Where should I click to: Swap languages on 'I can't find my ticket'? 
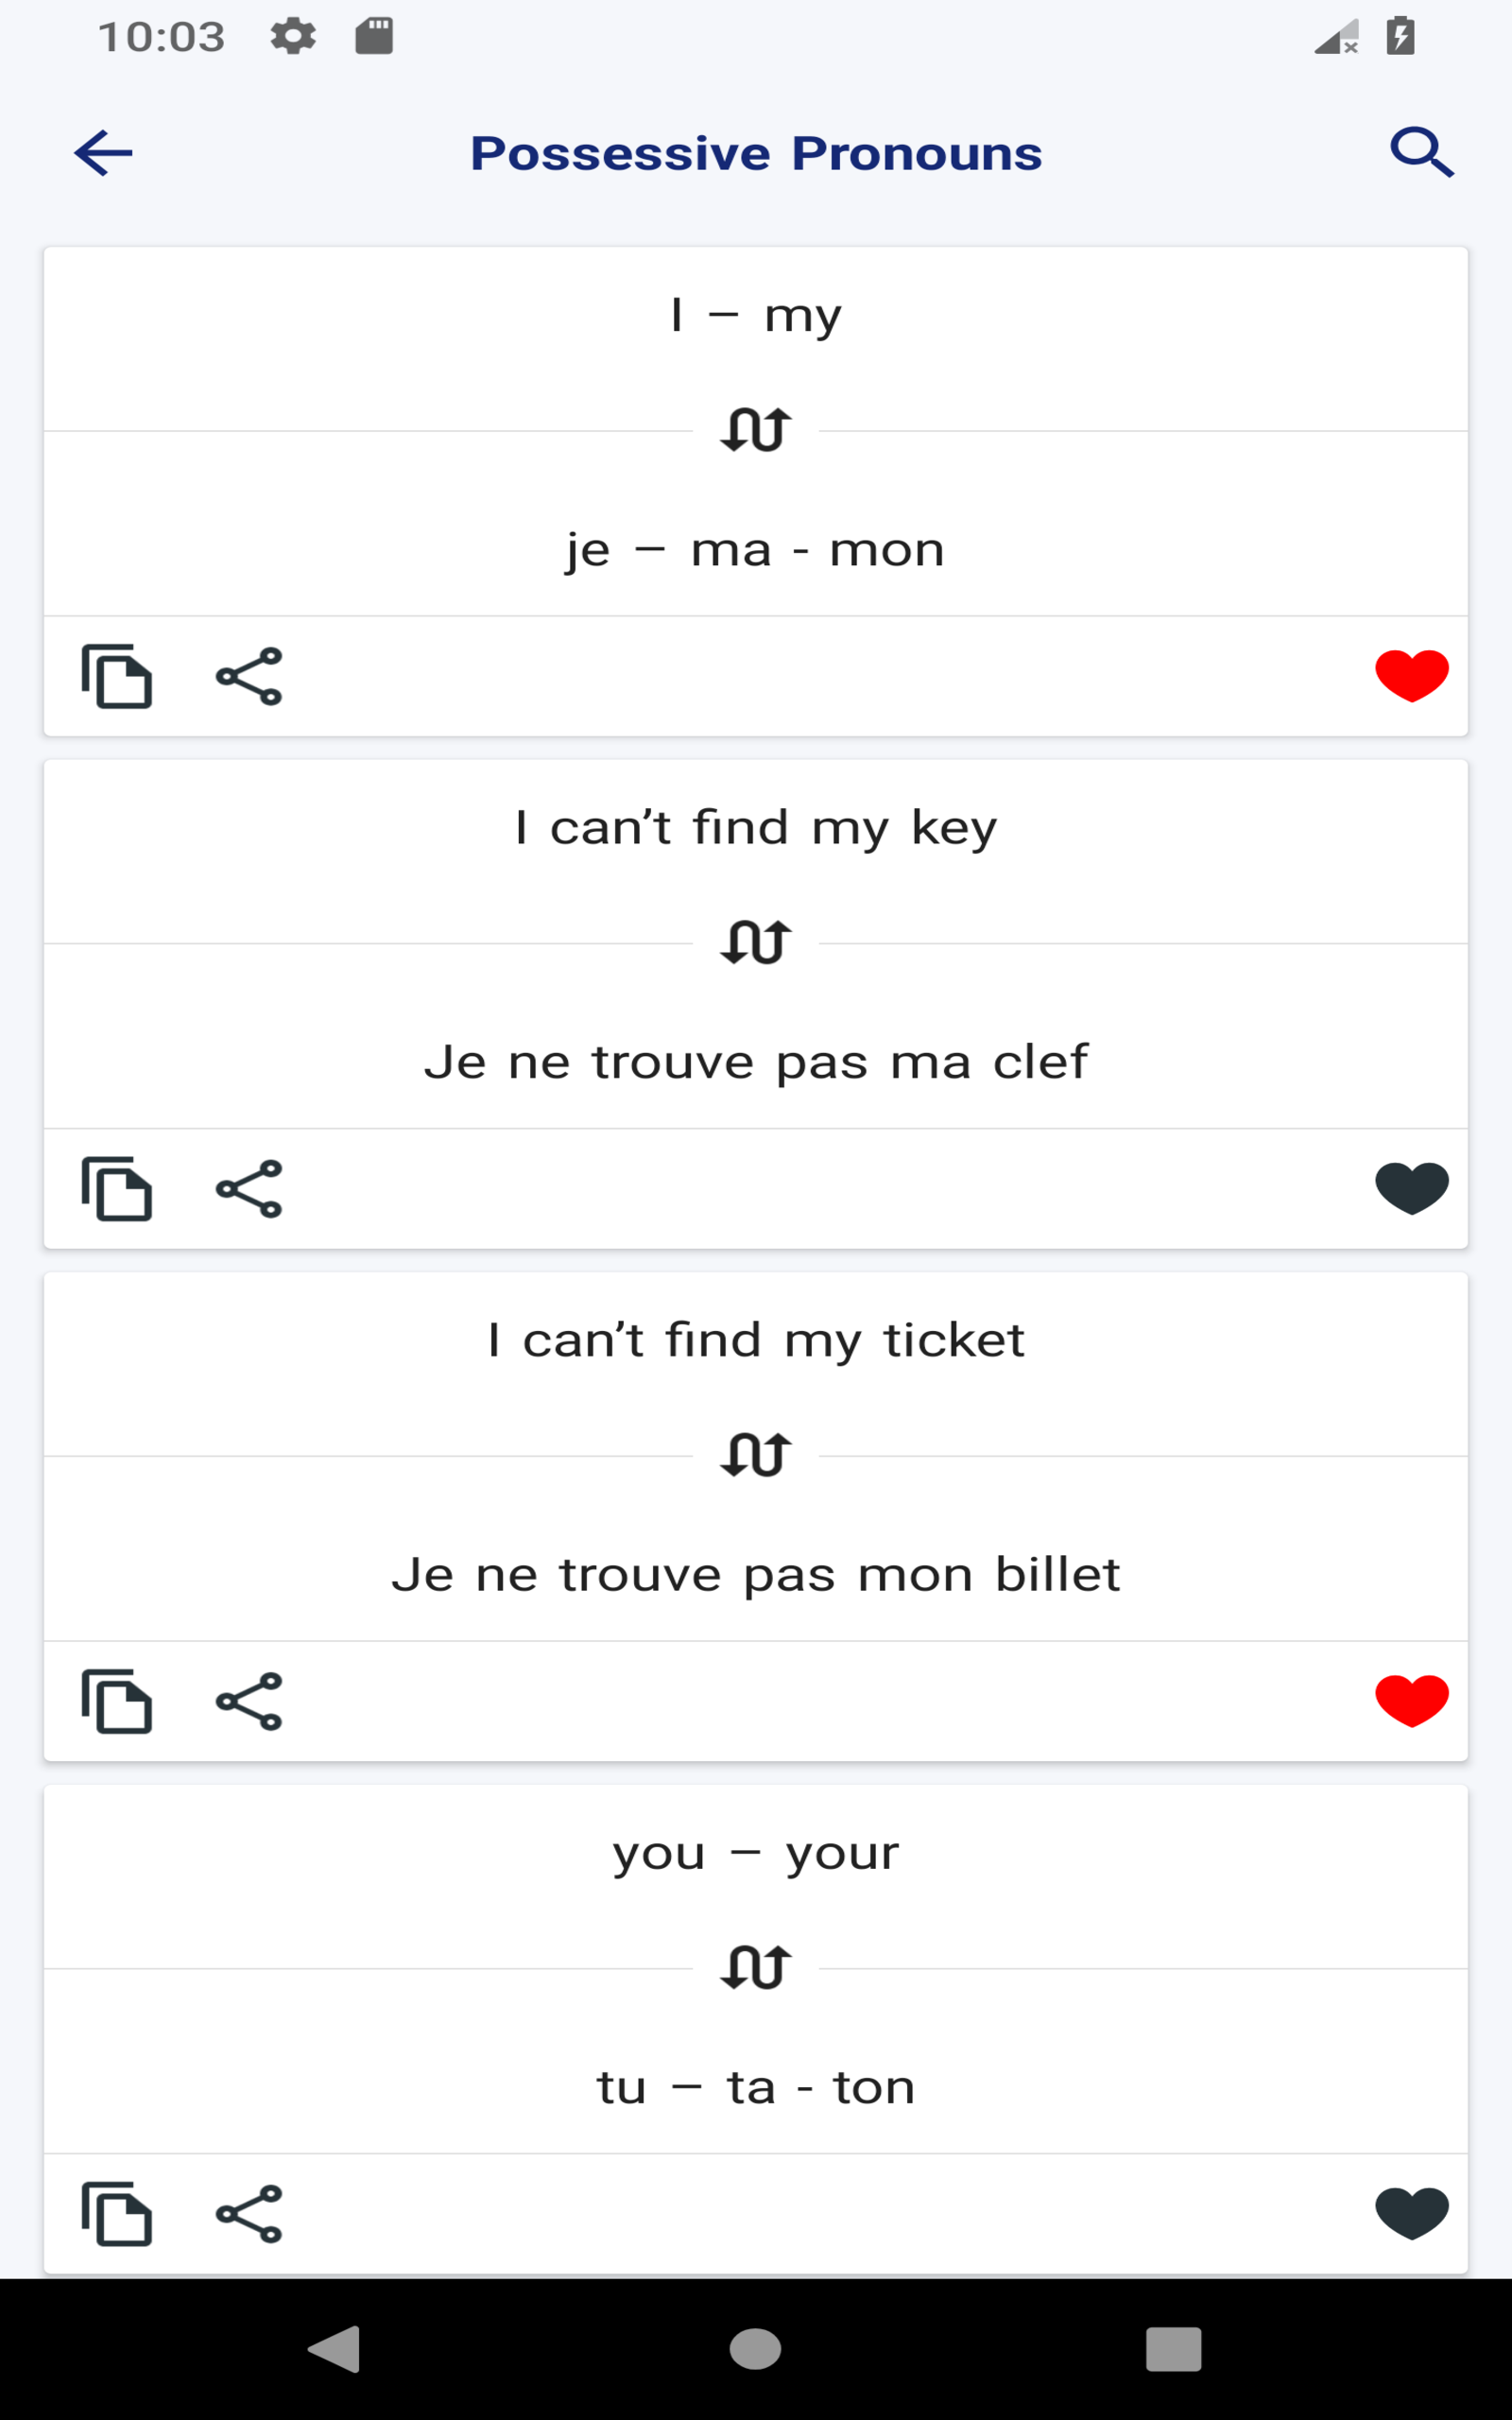pos(756,1455)
